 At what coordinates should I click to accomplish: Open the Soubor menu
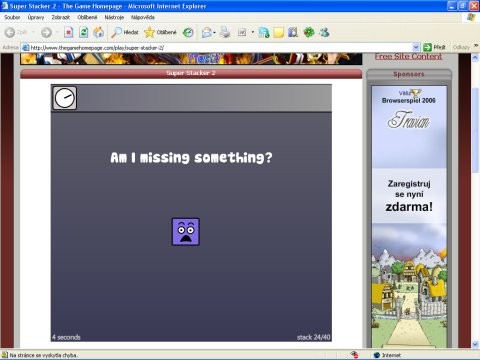pos(12,17)
